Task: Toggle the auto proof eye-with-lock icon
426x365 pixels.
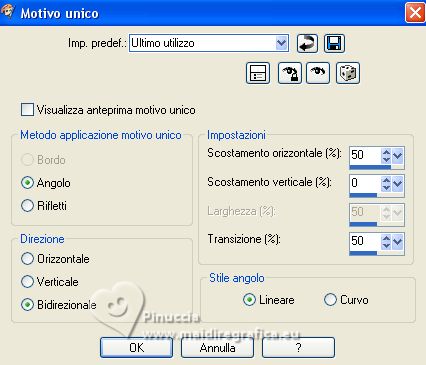Action: point(290,73)
